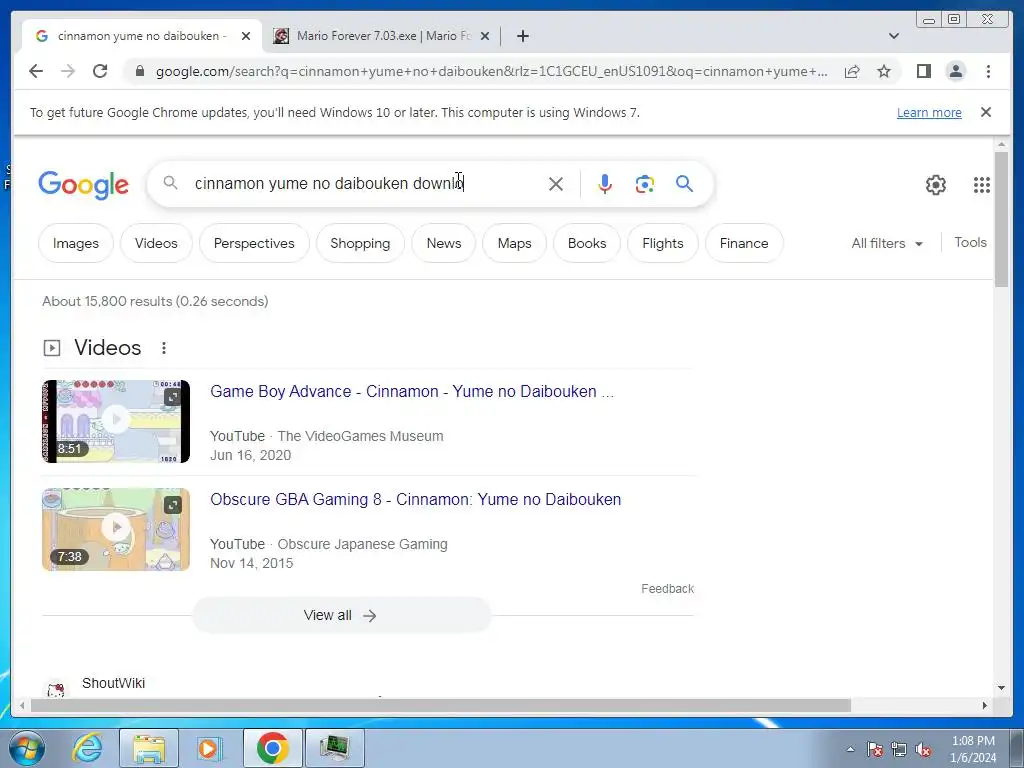Switch to the Mario Forever 7.03.exe tab

point(381,36)
